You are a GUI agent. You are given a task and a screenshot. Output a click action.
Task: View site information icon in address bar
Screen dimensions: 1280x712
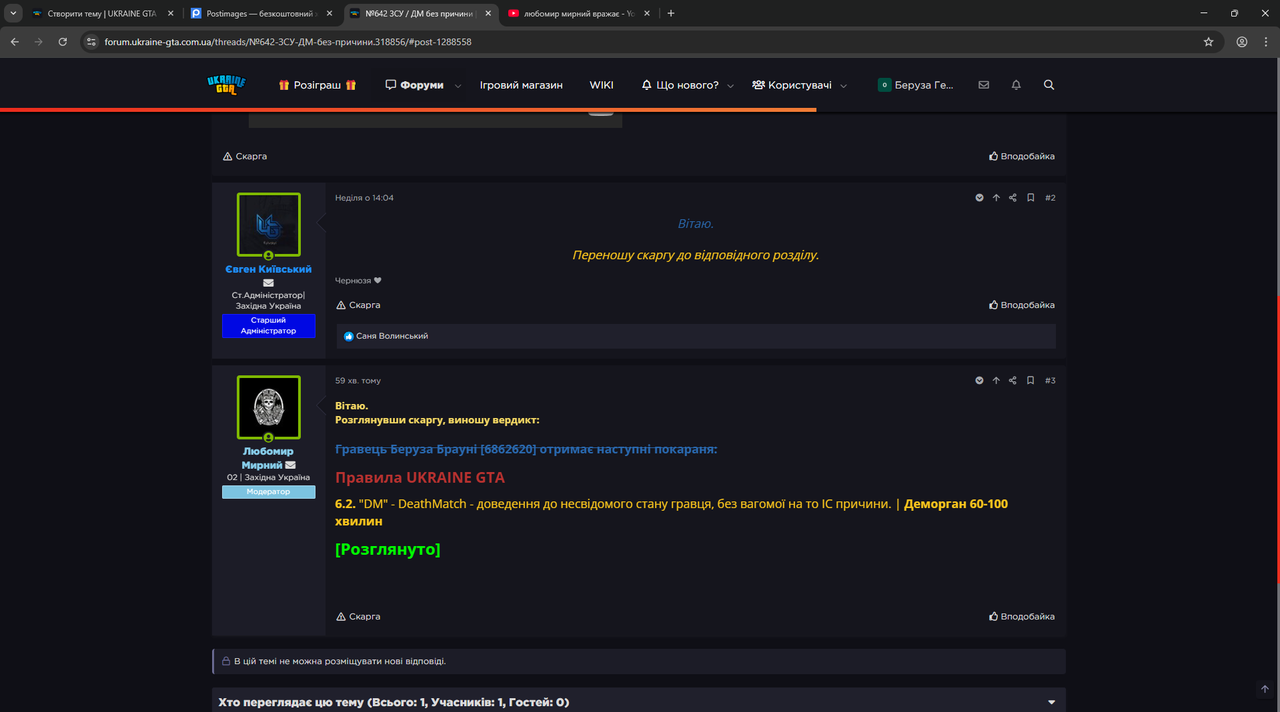[x=91, y=42]
